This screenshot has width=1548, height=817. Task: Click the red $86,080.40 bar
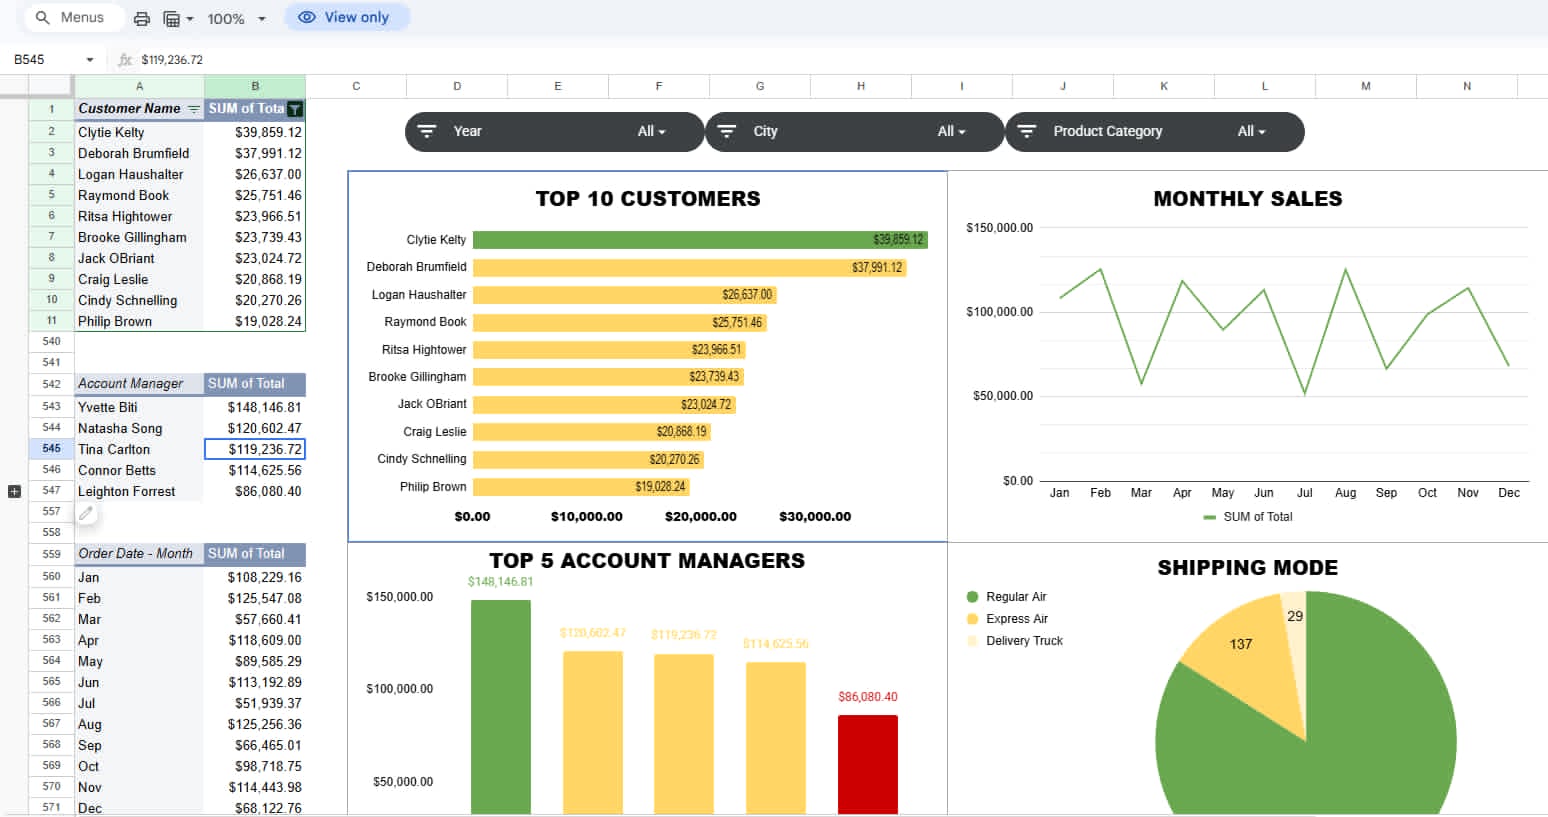point(868,765)
